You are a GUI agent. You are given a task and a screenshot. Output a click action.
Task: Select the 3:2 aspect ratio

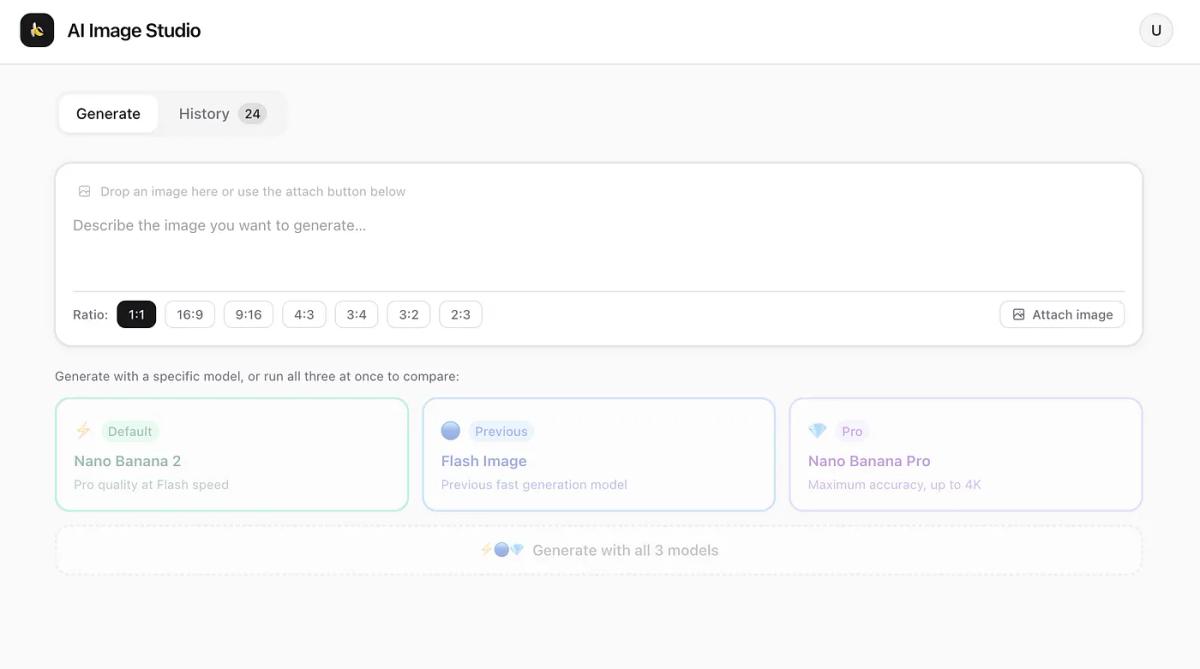click(x=408, y=314)
